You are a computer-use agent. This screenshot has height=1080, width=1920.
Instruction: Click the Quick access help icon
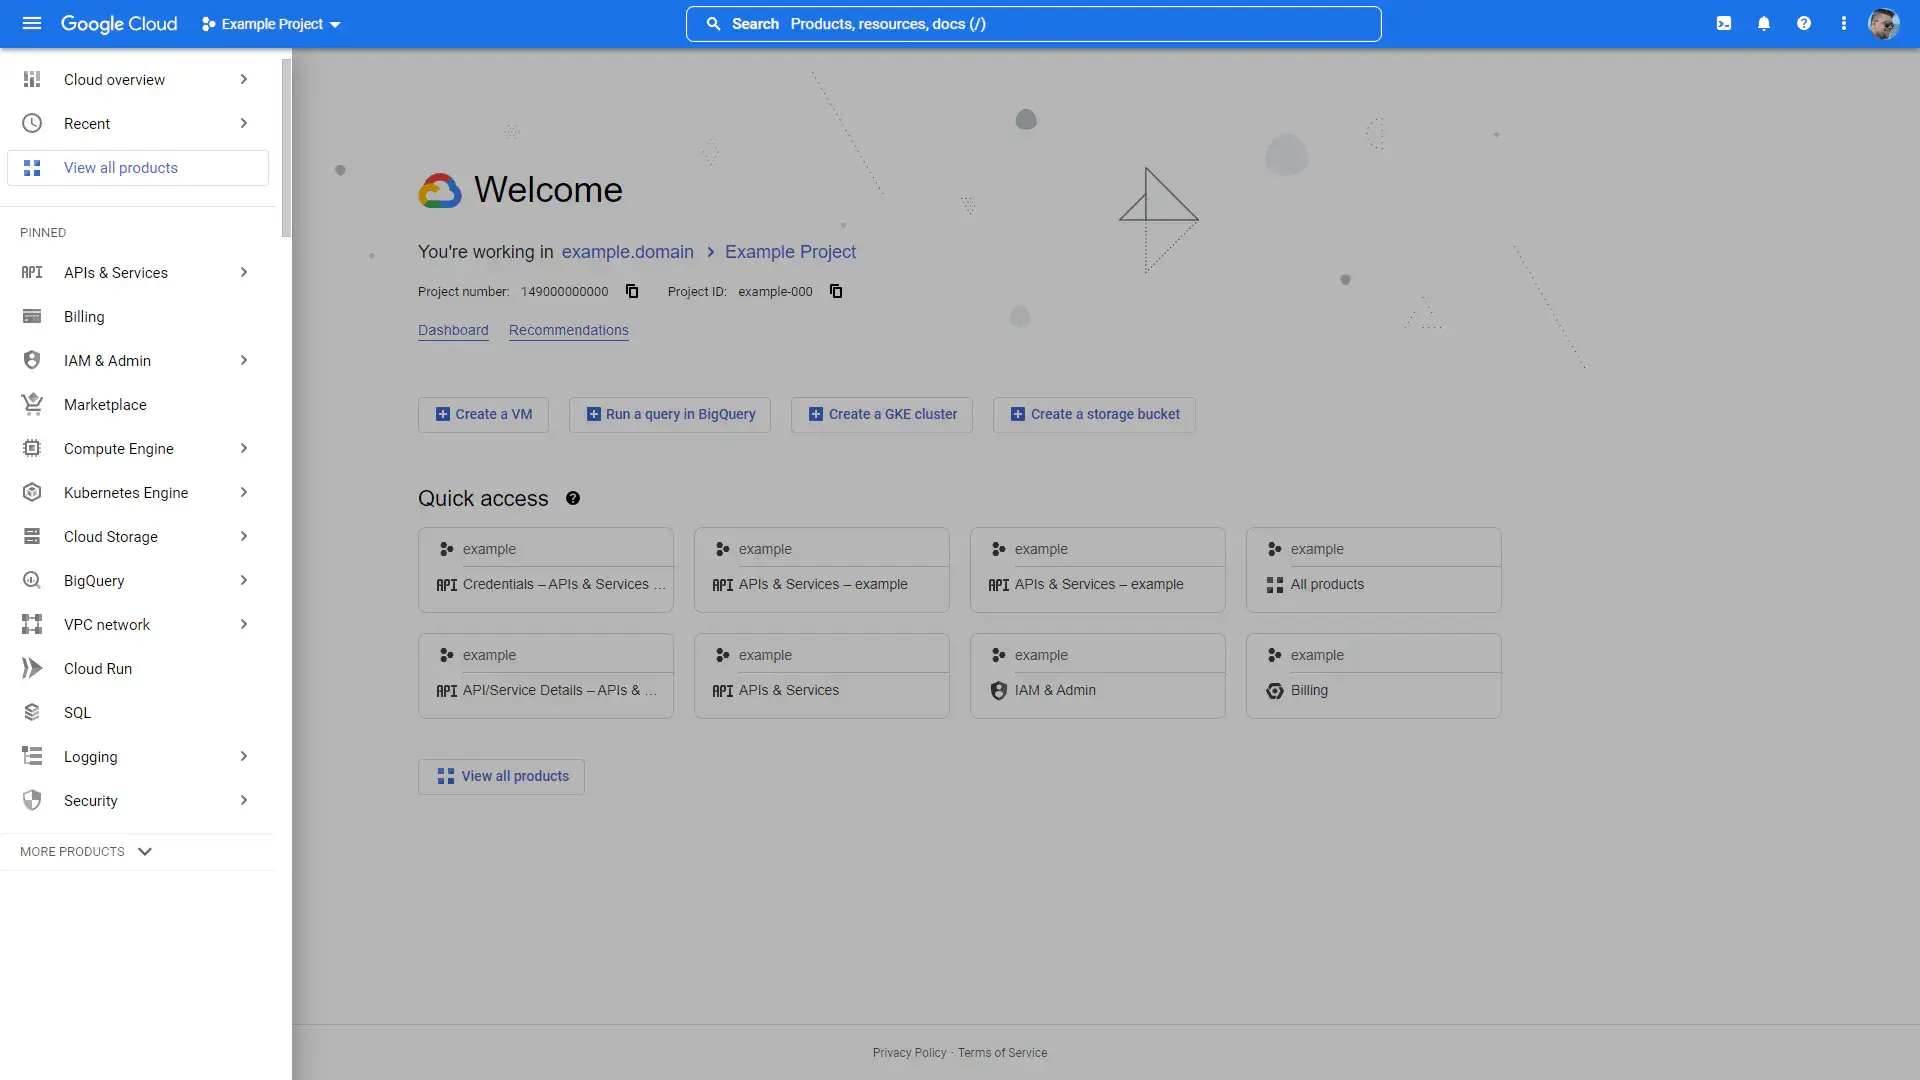click(x=573, y=498)
